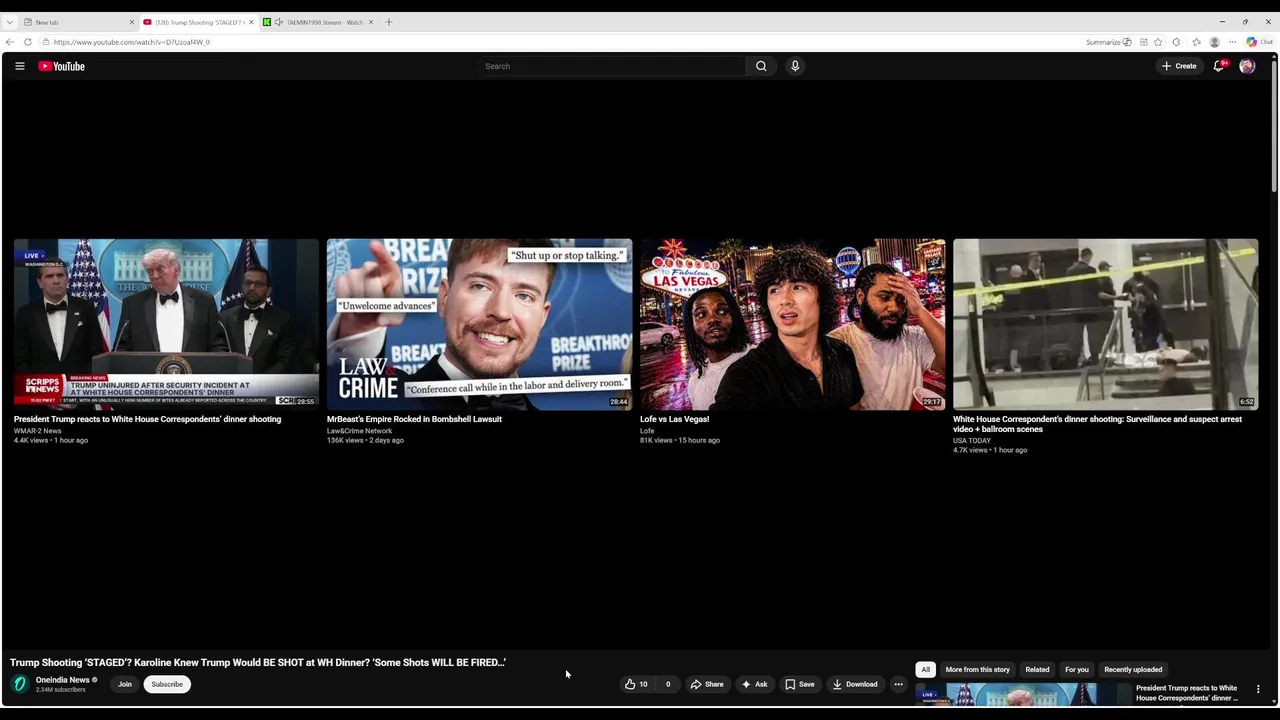Click the browser address bar URL
The height and width of the screenshot is (720, 1280).
(x=132, y=42)
